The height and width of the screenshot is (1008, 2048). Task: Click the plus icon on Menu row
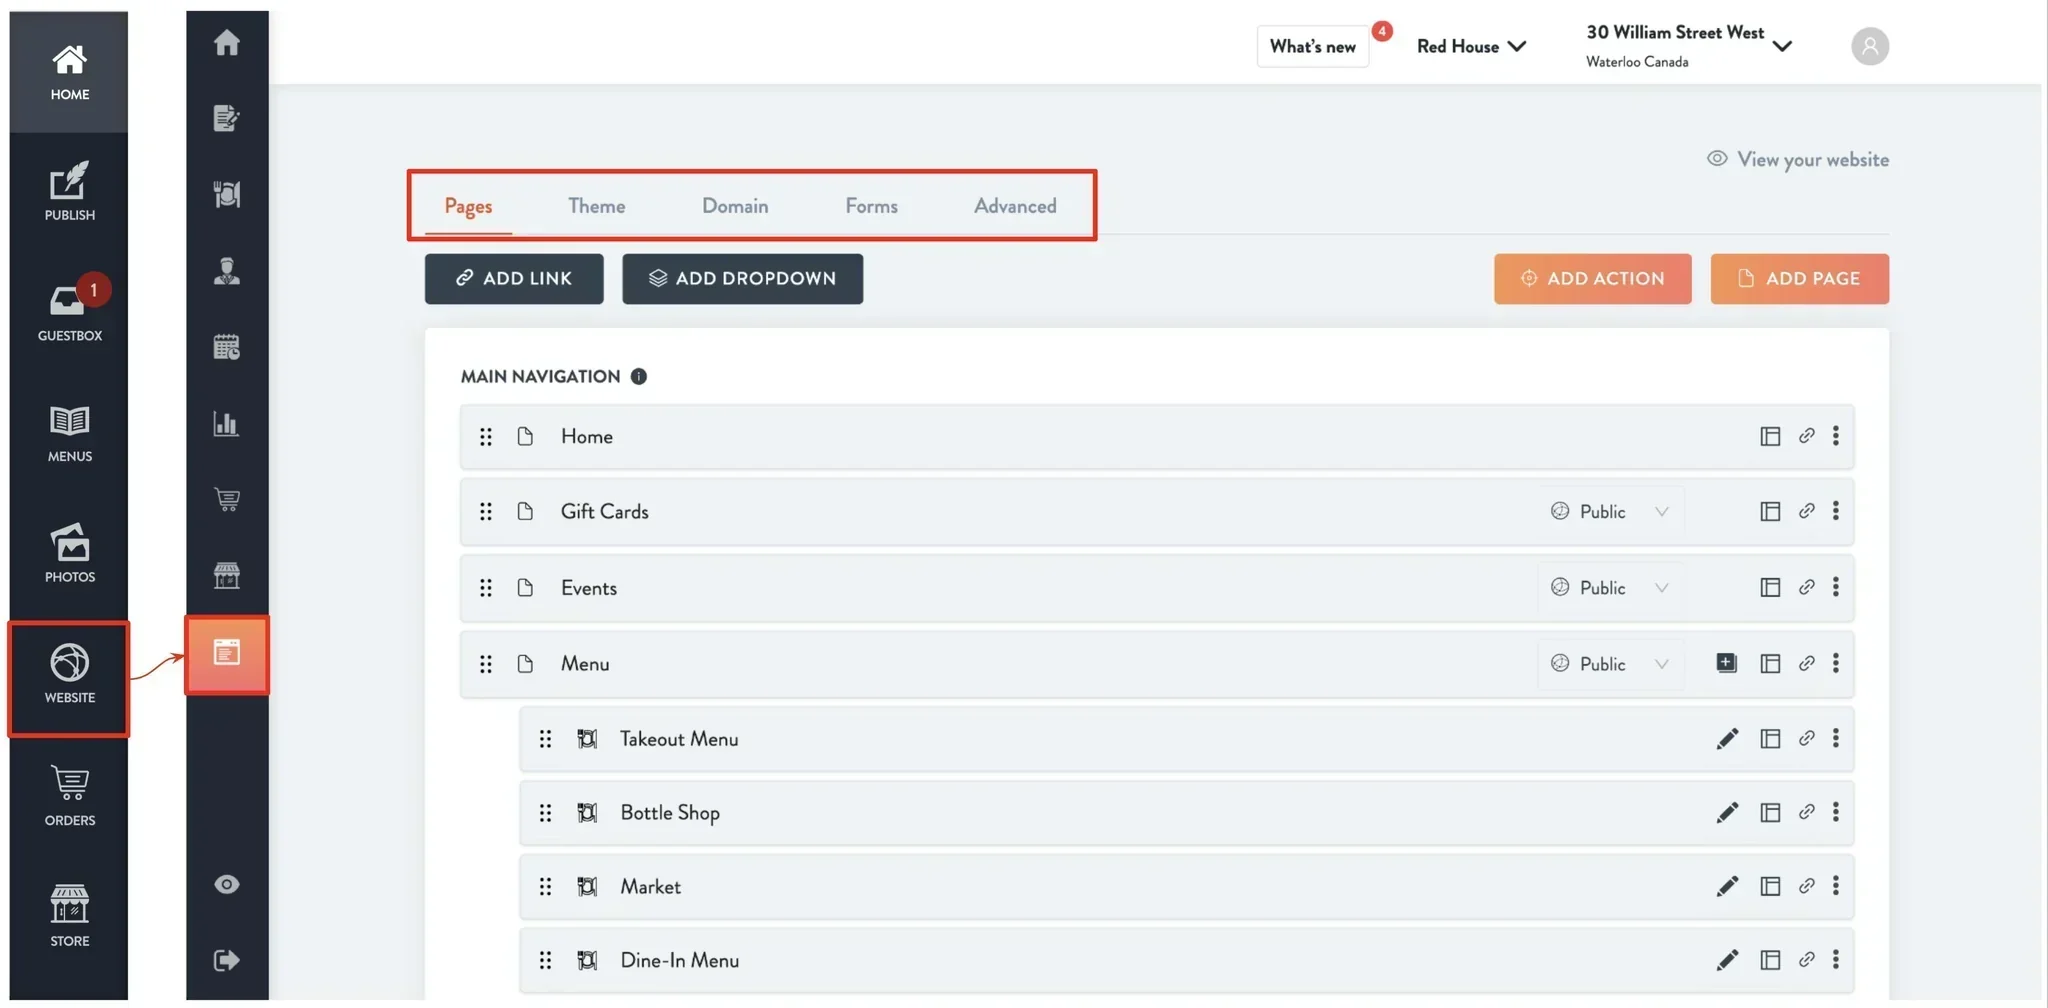coord(1726,663)
